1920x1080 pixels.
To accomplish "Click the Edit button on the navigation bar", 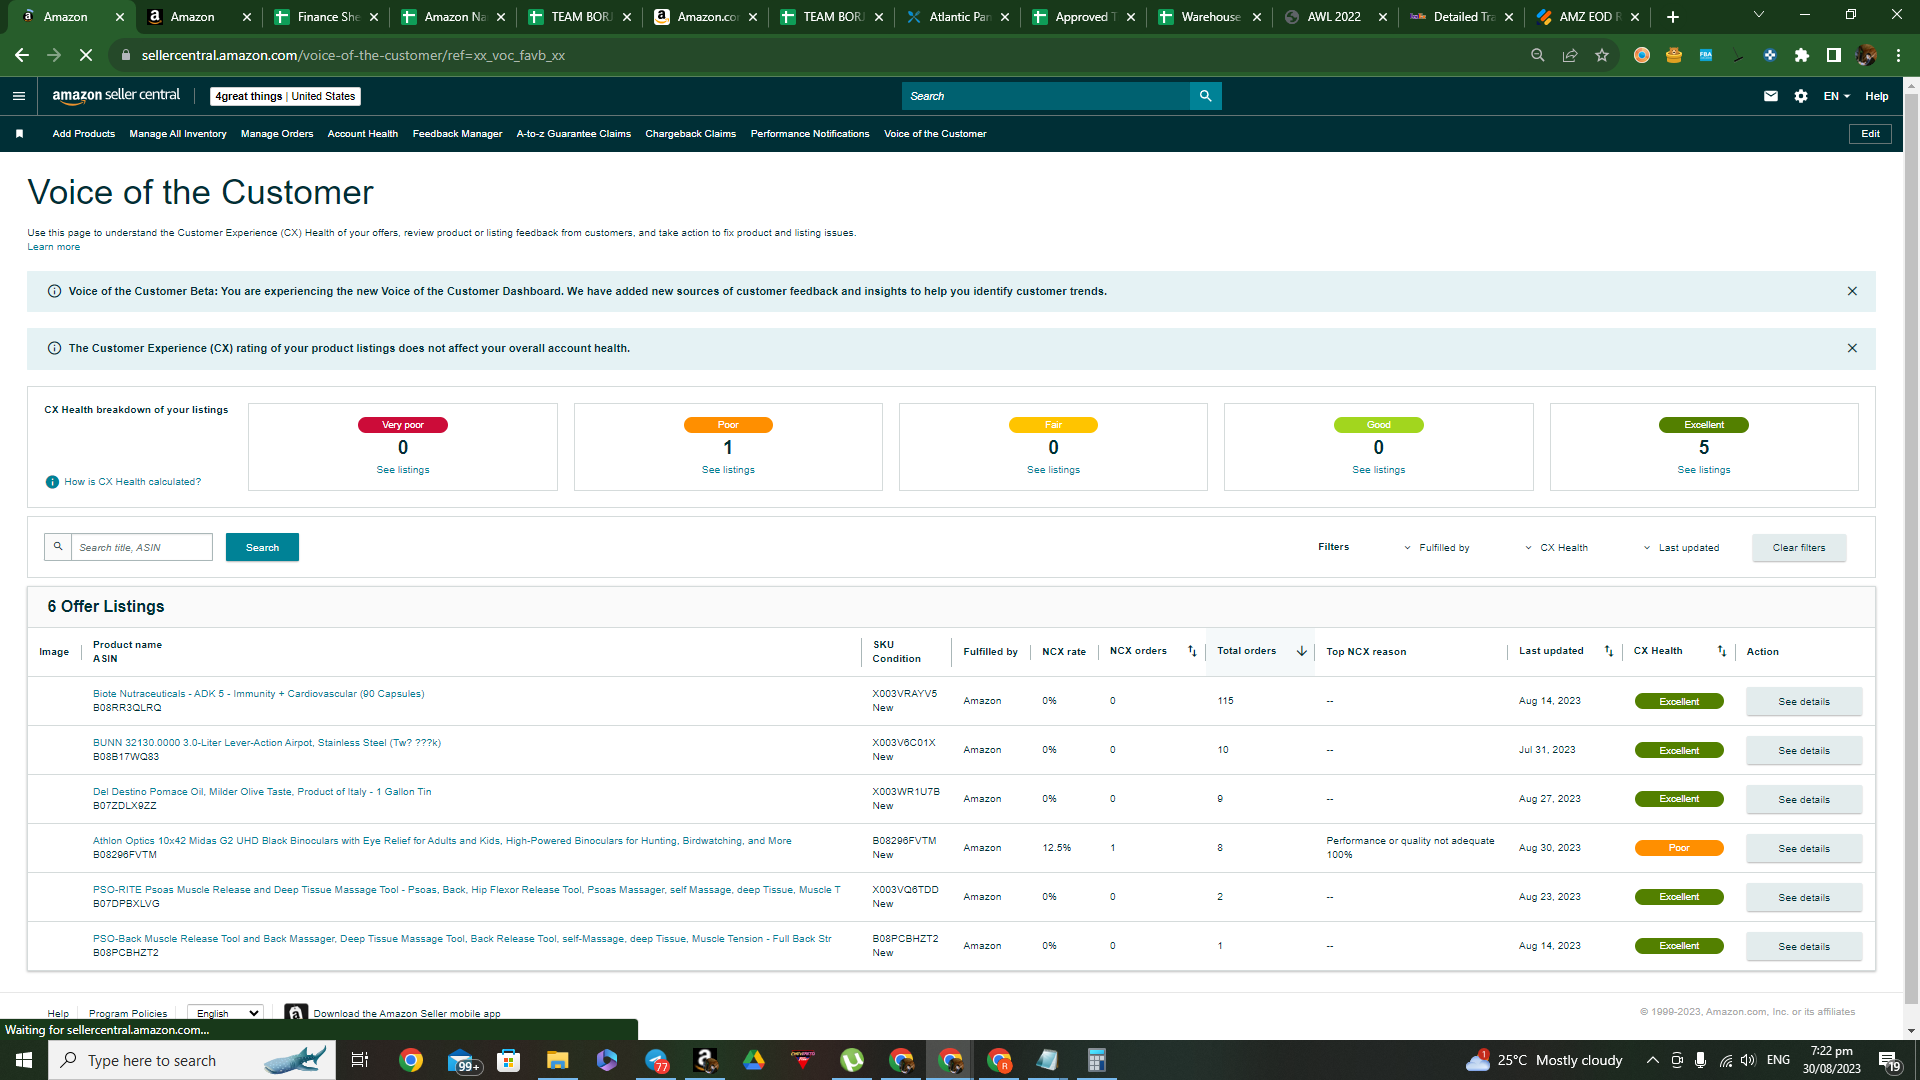I will 1870,134.
